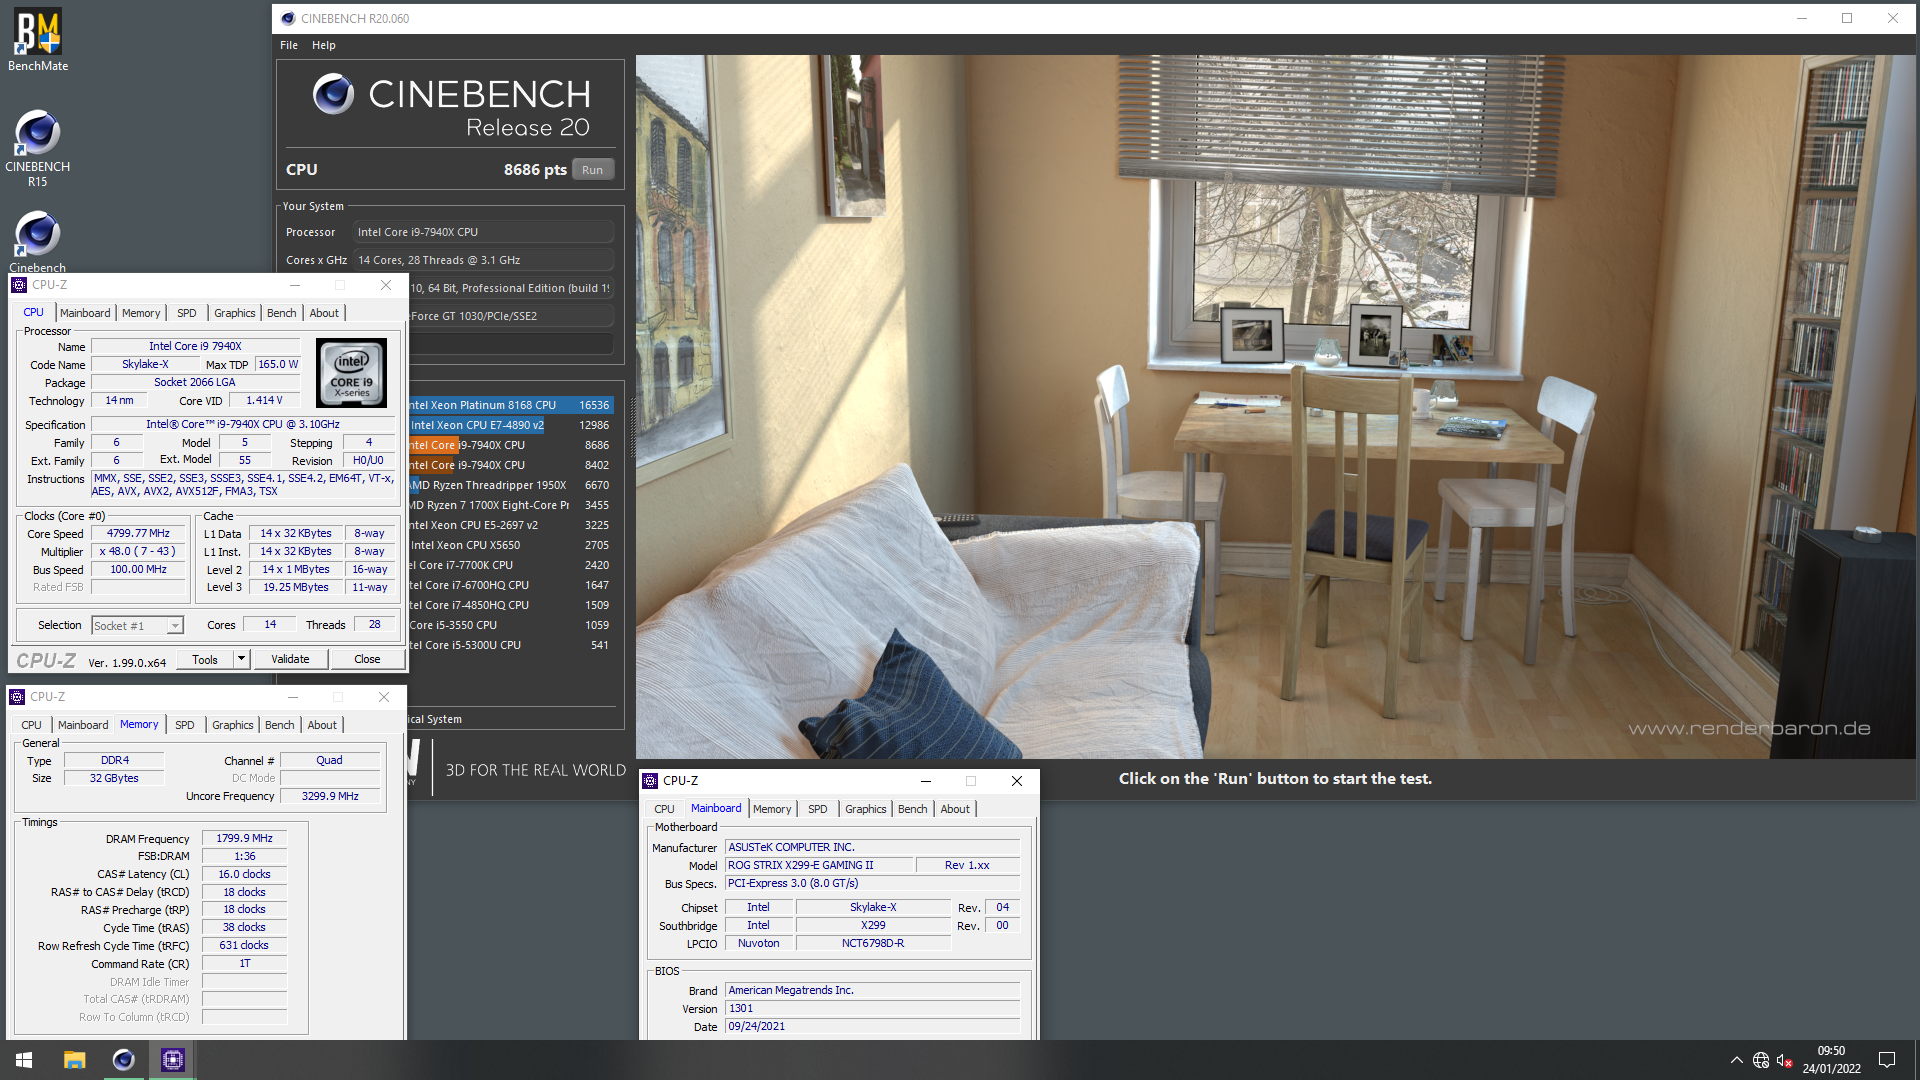Click the BIOS version value 1301

tap(872, 1009)
